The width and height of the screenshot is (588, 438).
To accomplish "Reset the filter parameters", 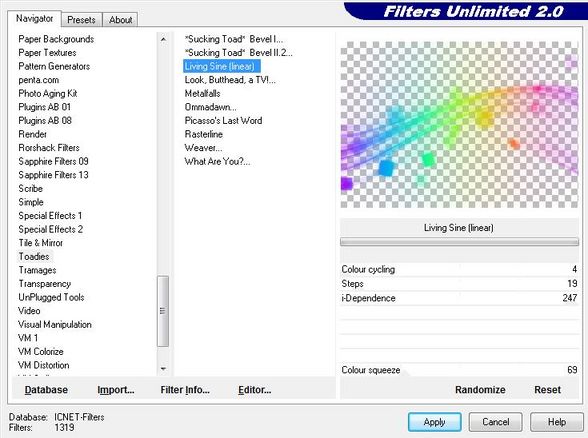I will coord(548,390).
